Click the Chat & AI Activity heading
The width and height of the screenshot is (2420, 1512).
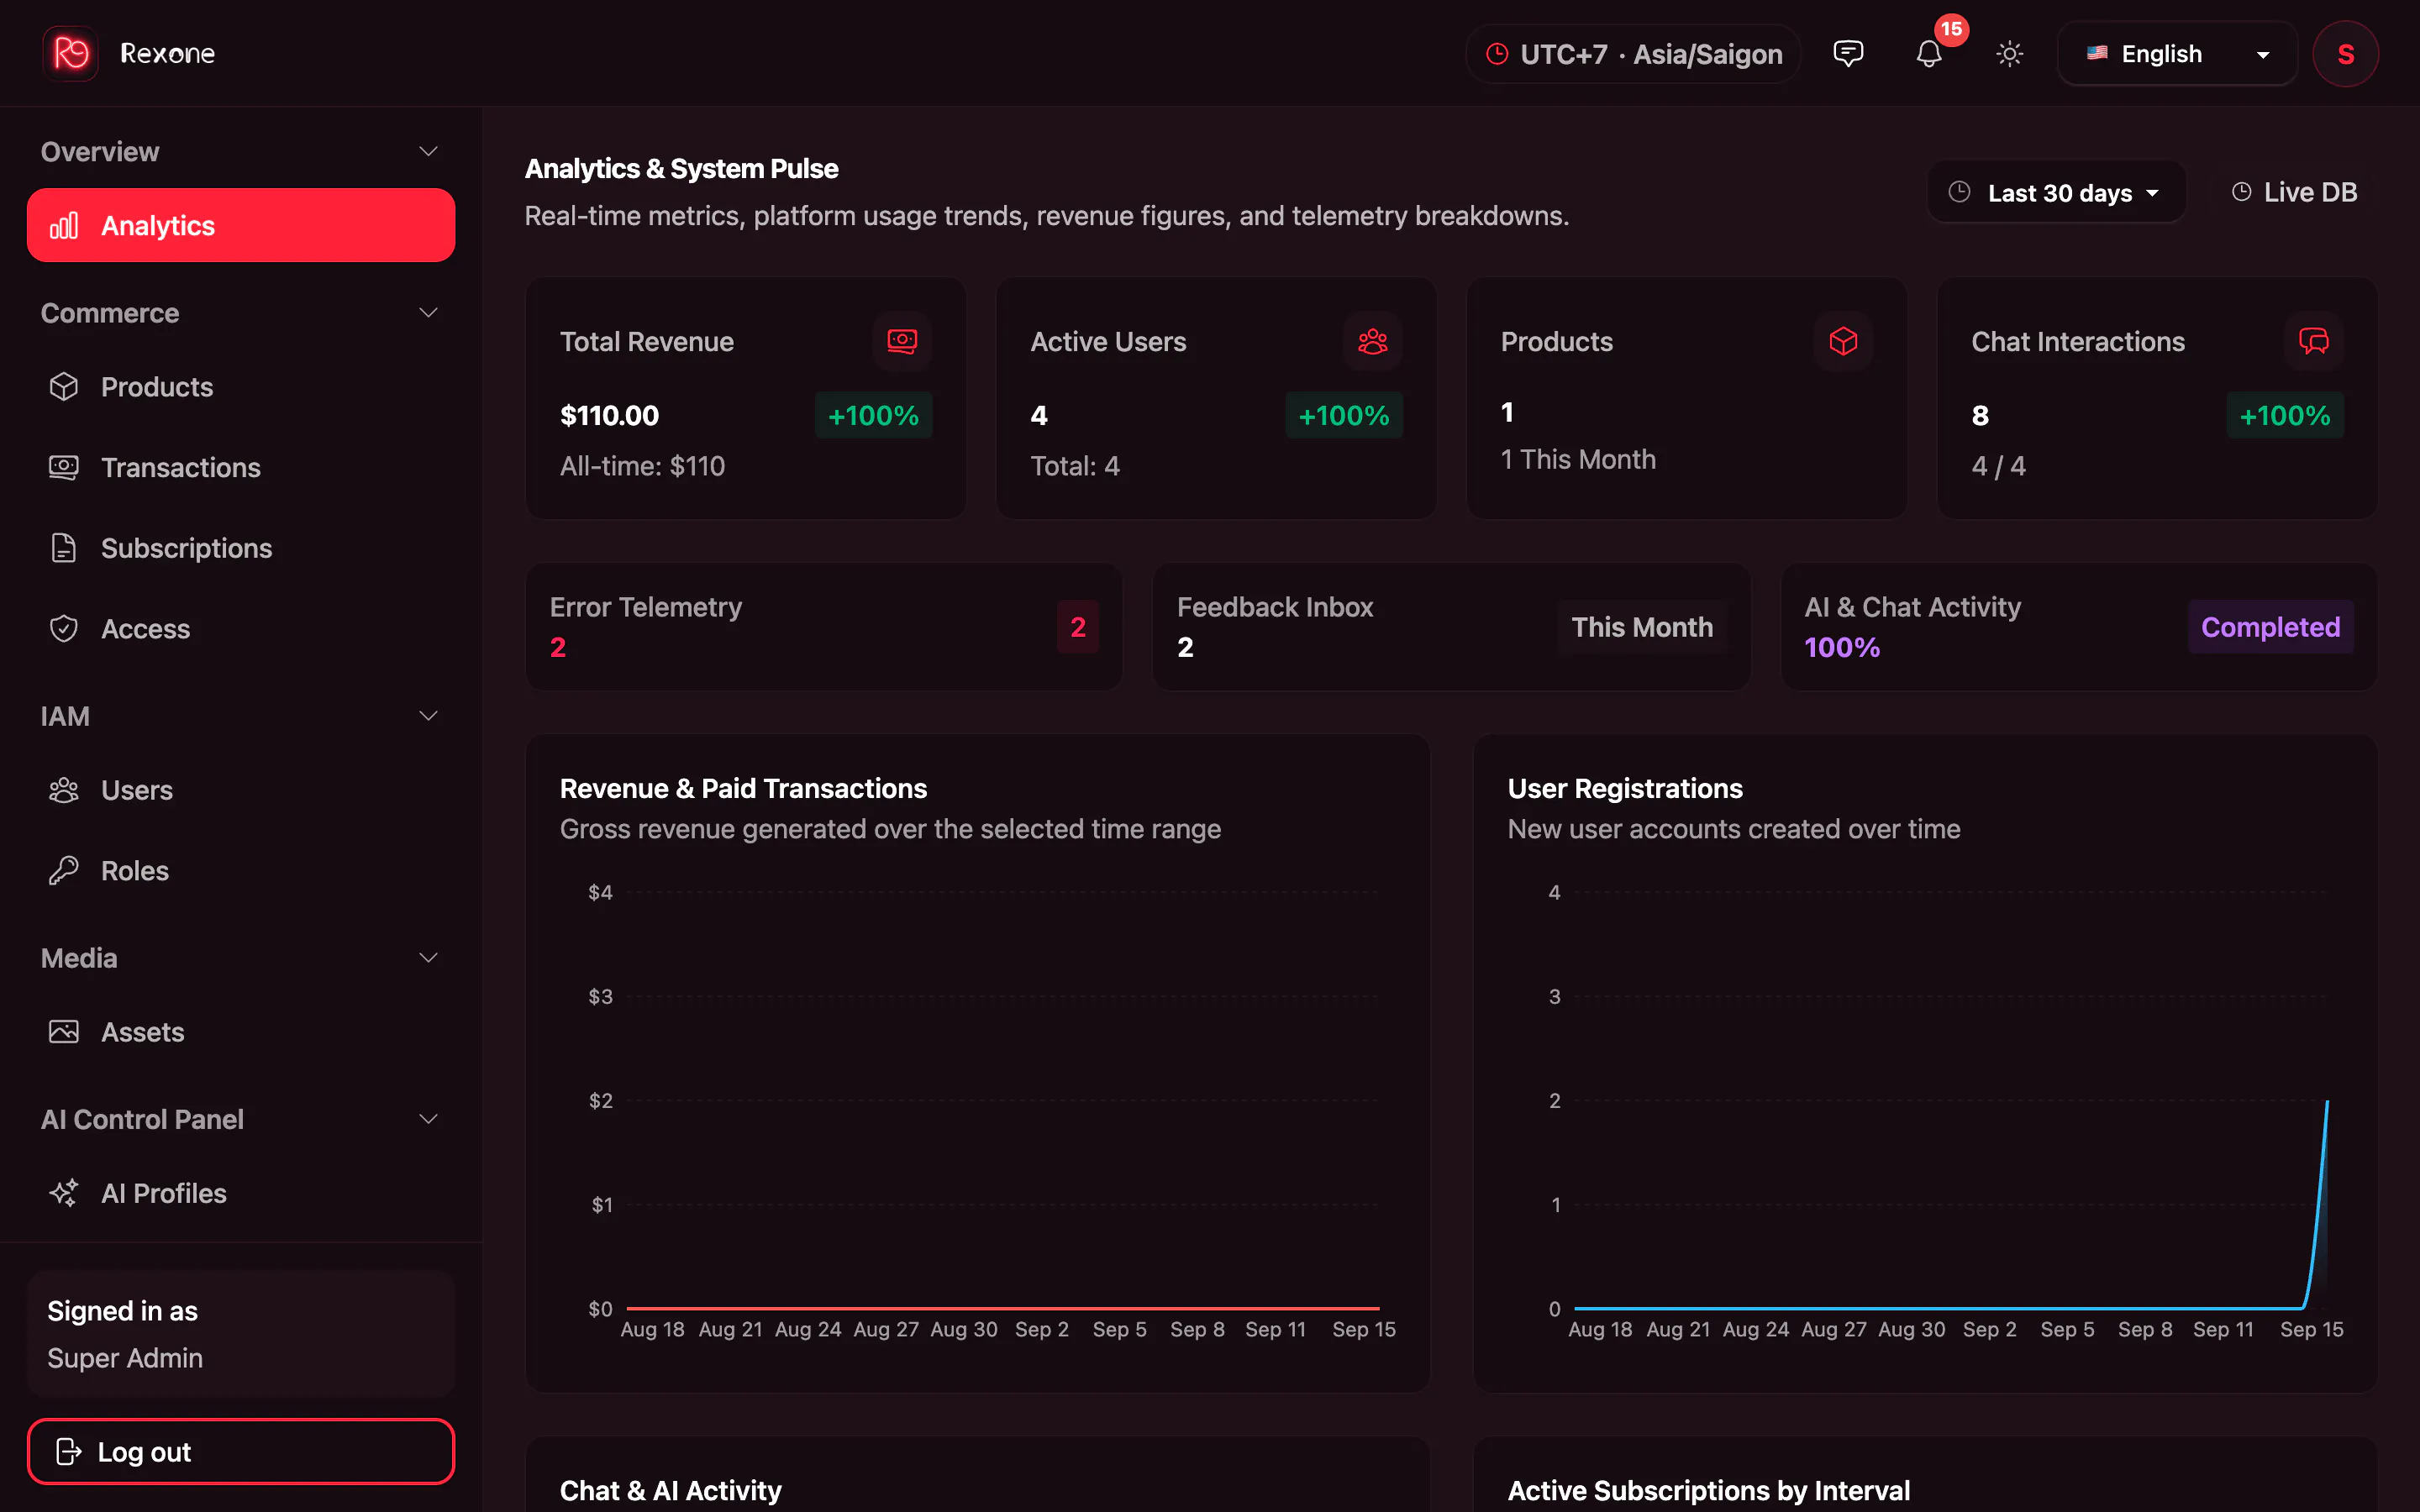coord(670,1490)
